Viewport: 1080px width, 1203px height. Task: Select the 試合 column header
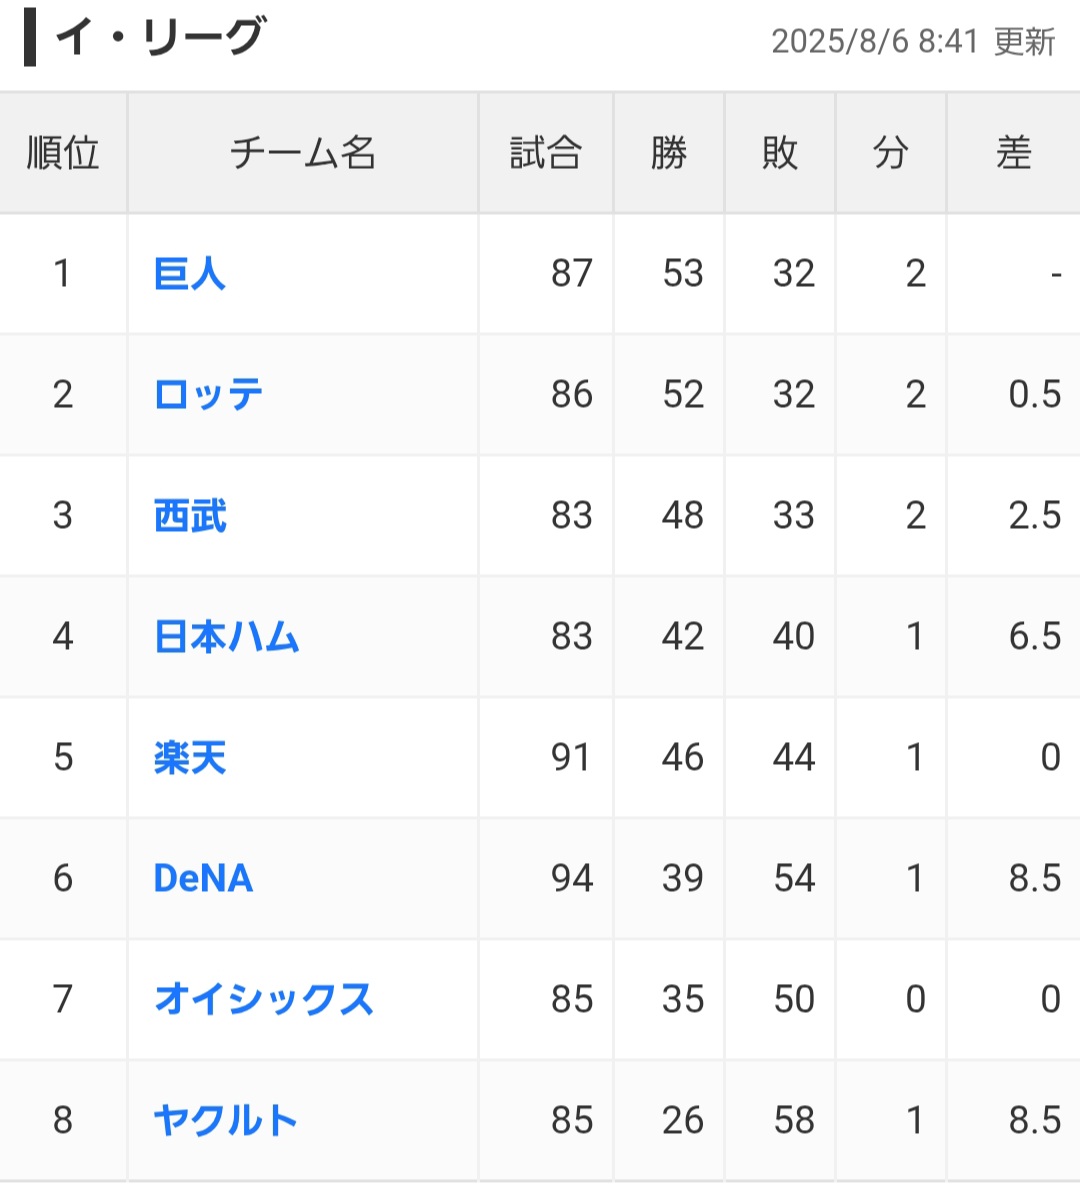click(x=545, y=153)
